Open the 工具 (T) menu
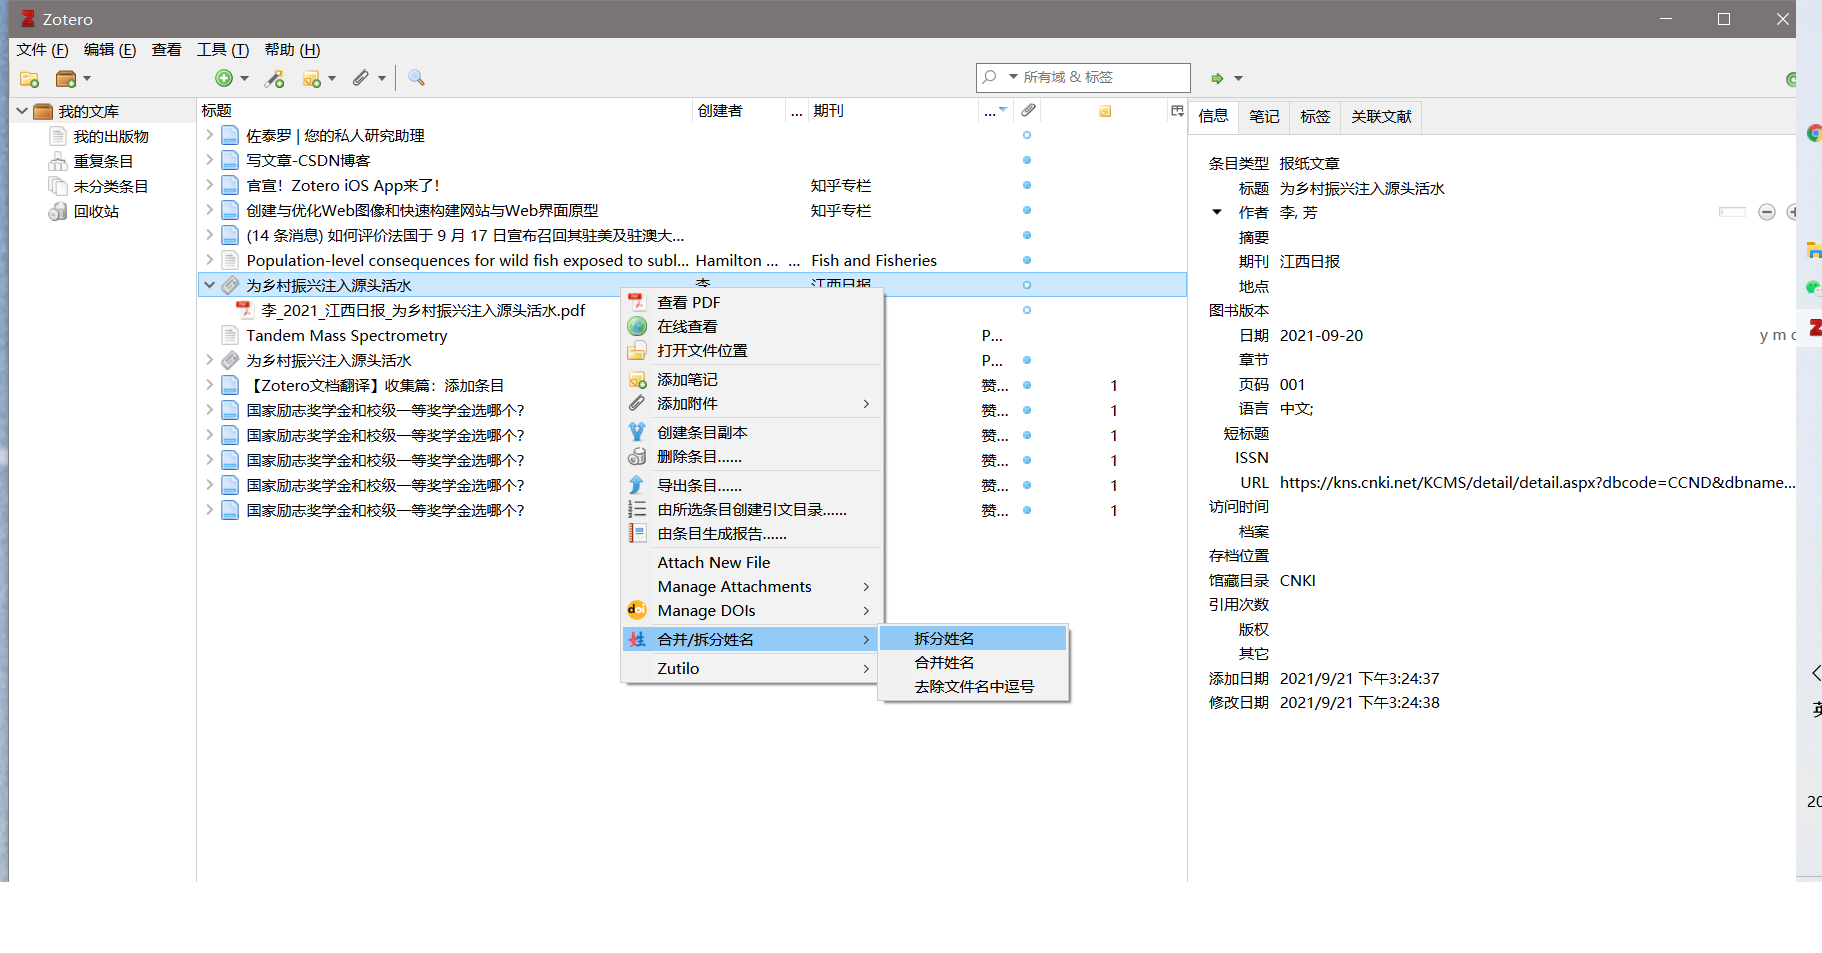This screenshot has height=953, width=1822. pyautogui.click(x=223, y=50)
